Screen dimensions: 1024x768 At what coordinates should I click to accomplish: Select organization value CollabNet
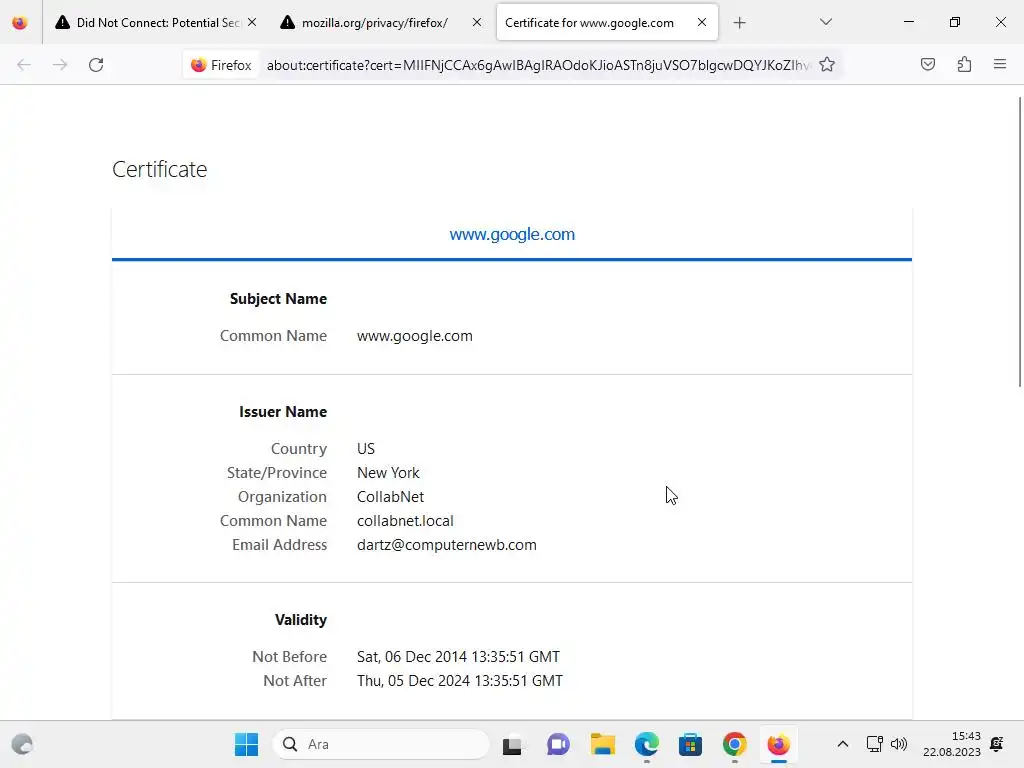[x=391, y=497]
